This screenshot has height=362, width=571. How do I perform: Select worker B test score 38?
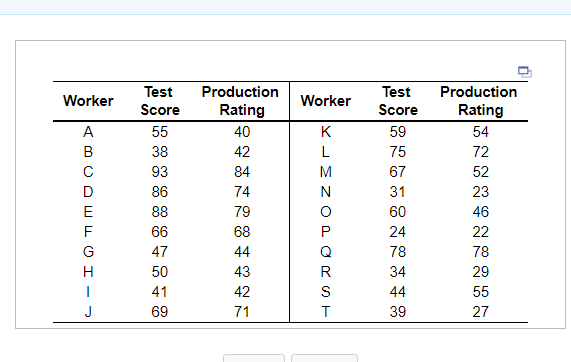tap(160, 152)
